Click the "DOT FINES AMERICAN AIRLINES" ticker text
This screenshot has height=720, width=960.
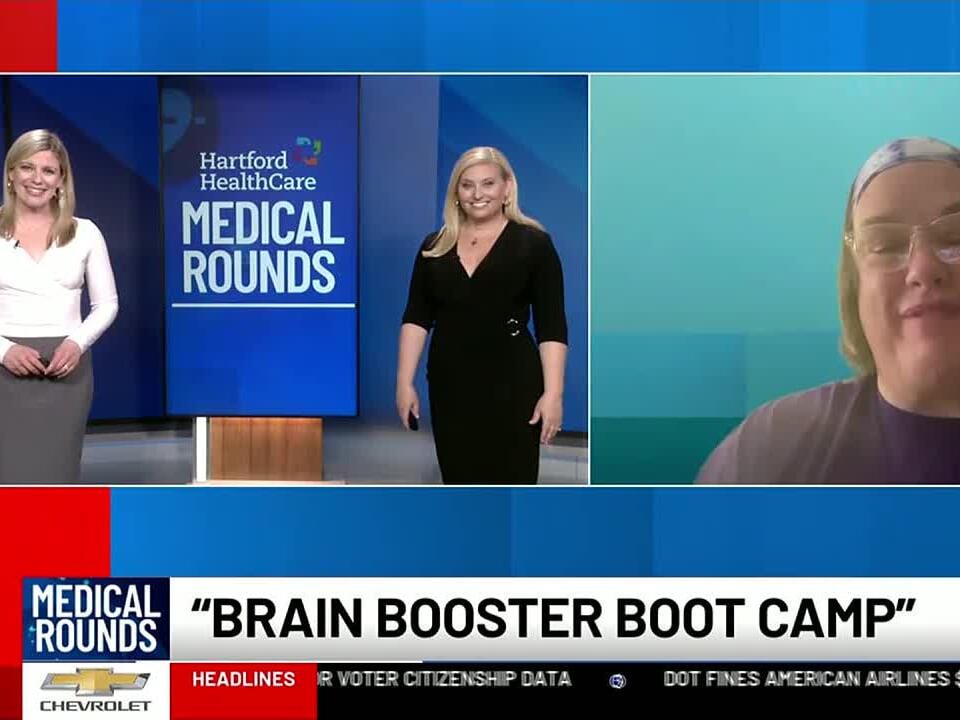pyautogui.click(x=811, y=678)
